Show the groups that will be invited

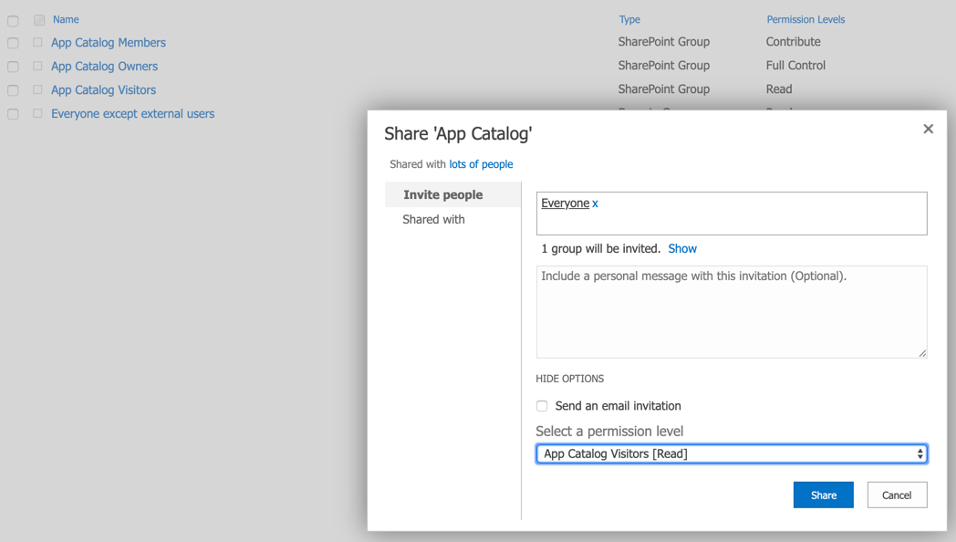682,249
